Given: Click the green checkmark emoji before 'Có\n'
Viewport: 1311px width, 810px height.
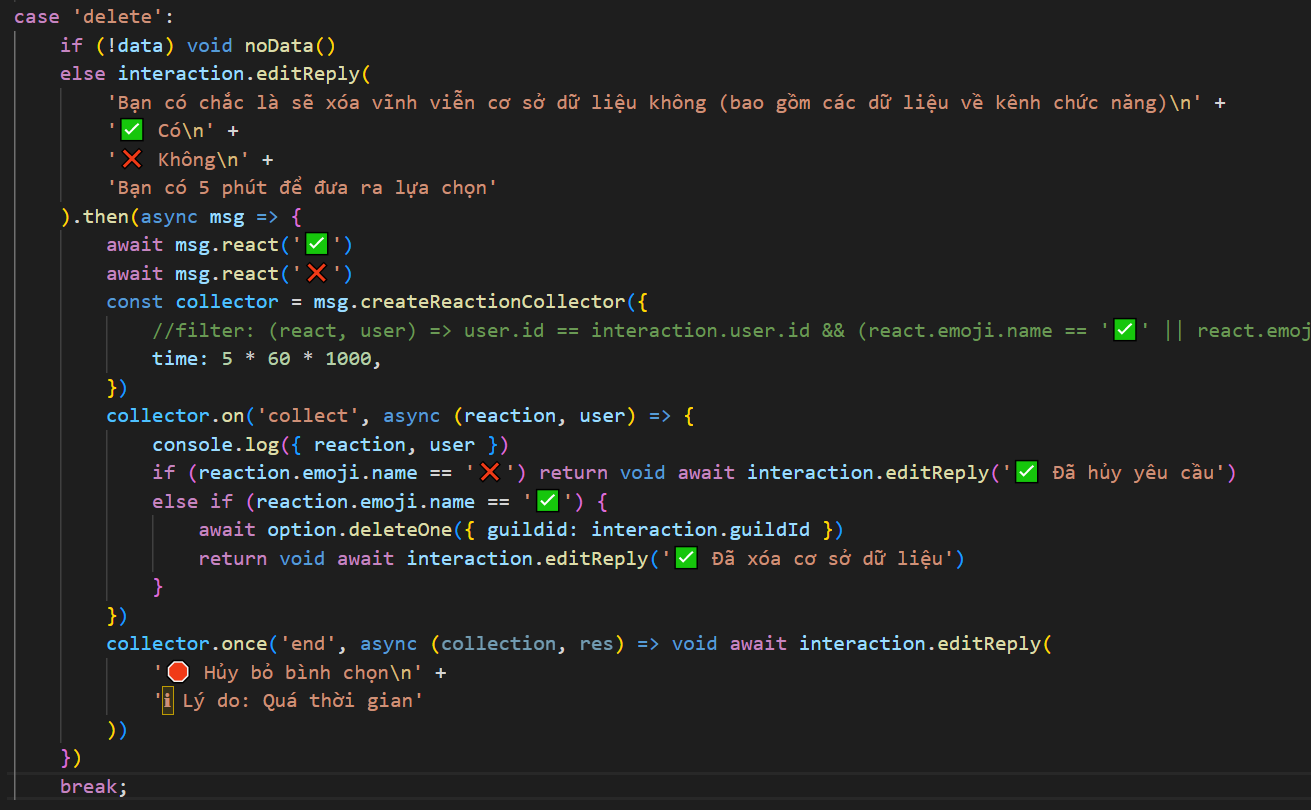Looking at the screenshot, I should coord(131,131).
